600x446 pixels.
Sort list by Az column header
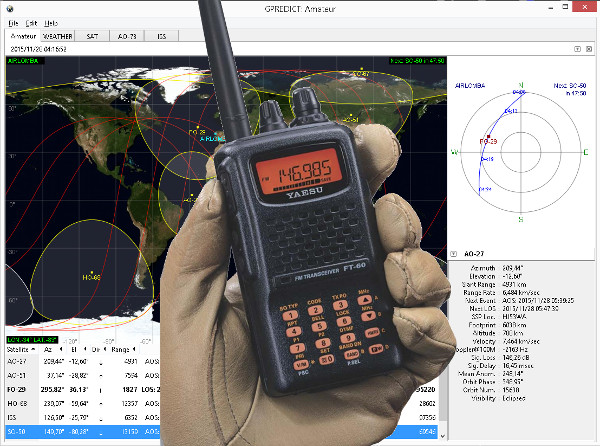pyautogui.click(x=52, y=349)
